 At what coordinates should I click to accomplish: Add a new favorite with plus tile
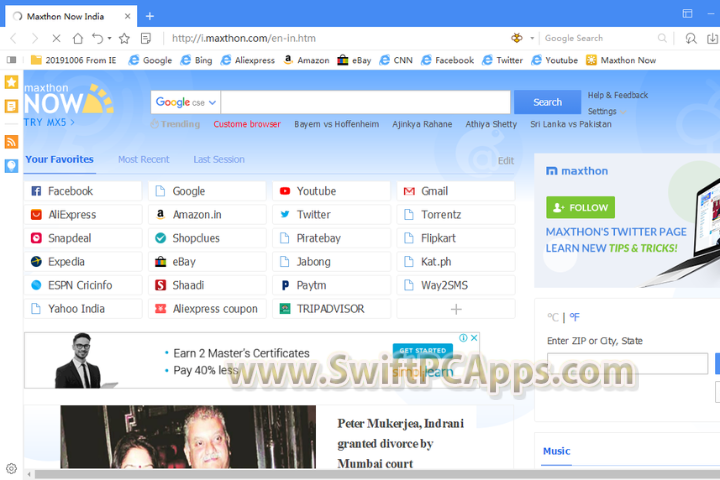[456, 309]
